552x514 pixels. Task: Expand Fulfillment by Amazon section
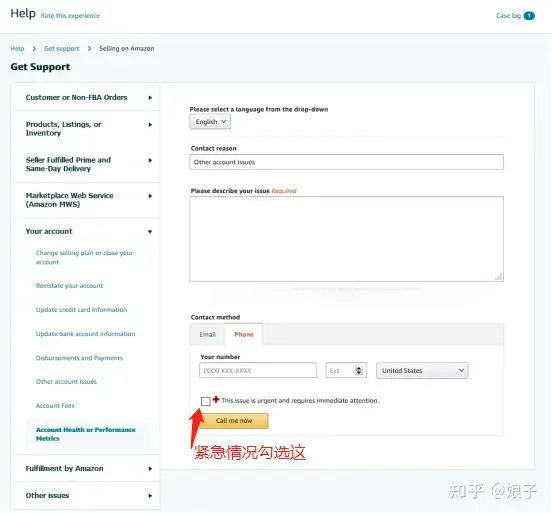86,469
